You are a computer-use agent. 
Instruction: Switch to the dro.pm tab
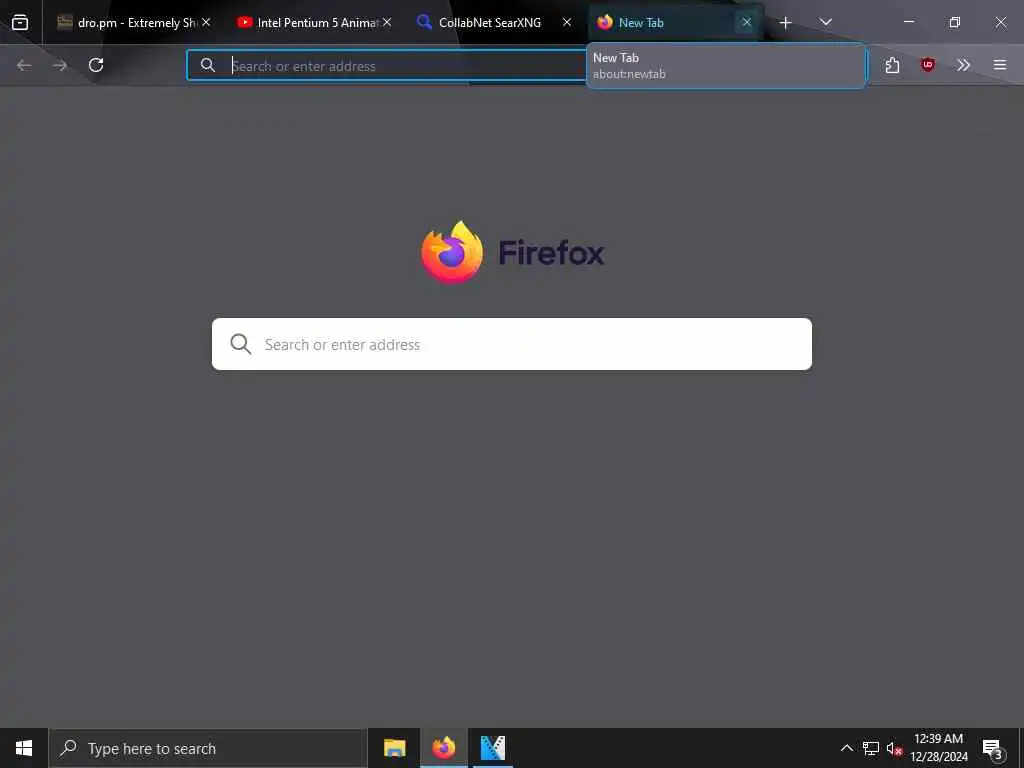[134, 22]
